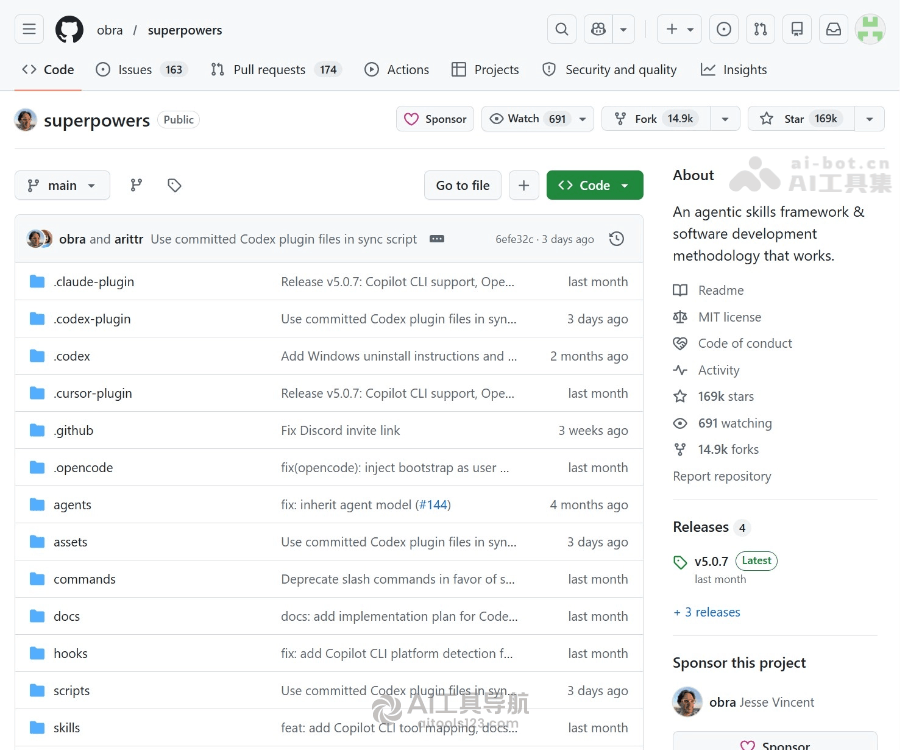Viewport: 900px width, 750px height.
Task: Expand the Copilot dropdown arrow
Action: [623, 29]
